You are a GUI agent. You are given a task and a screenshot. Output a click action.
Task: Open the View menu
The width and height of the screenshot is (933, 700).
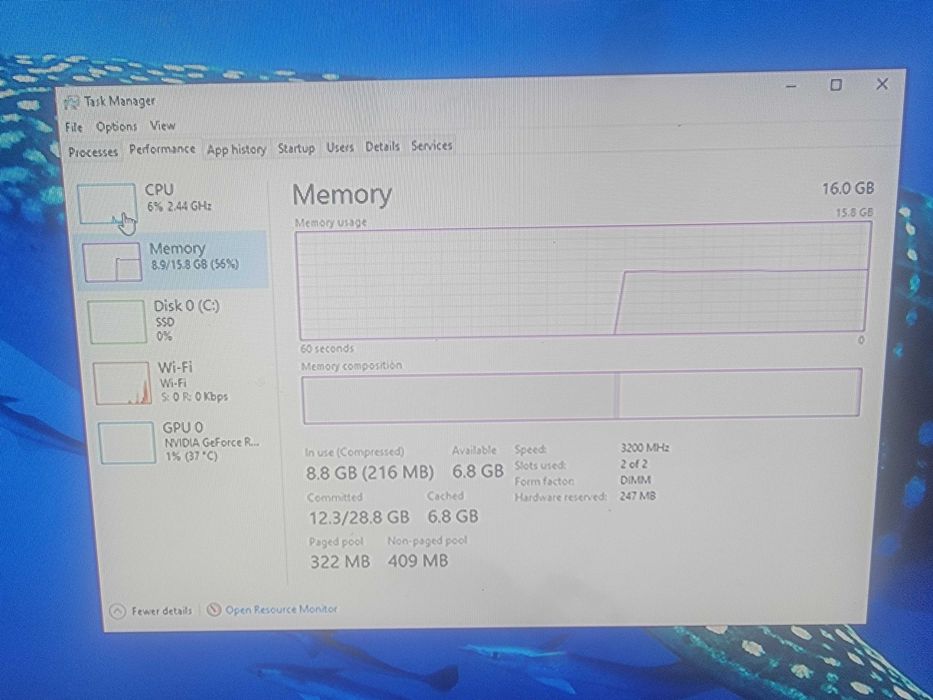coord(162,126)
